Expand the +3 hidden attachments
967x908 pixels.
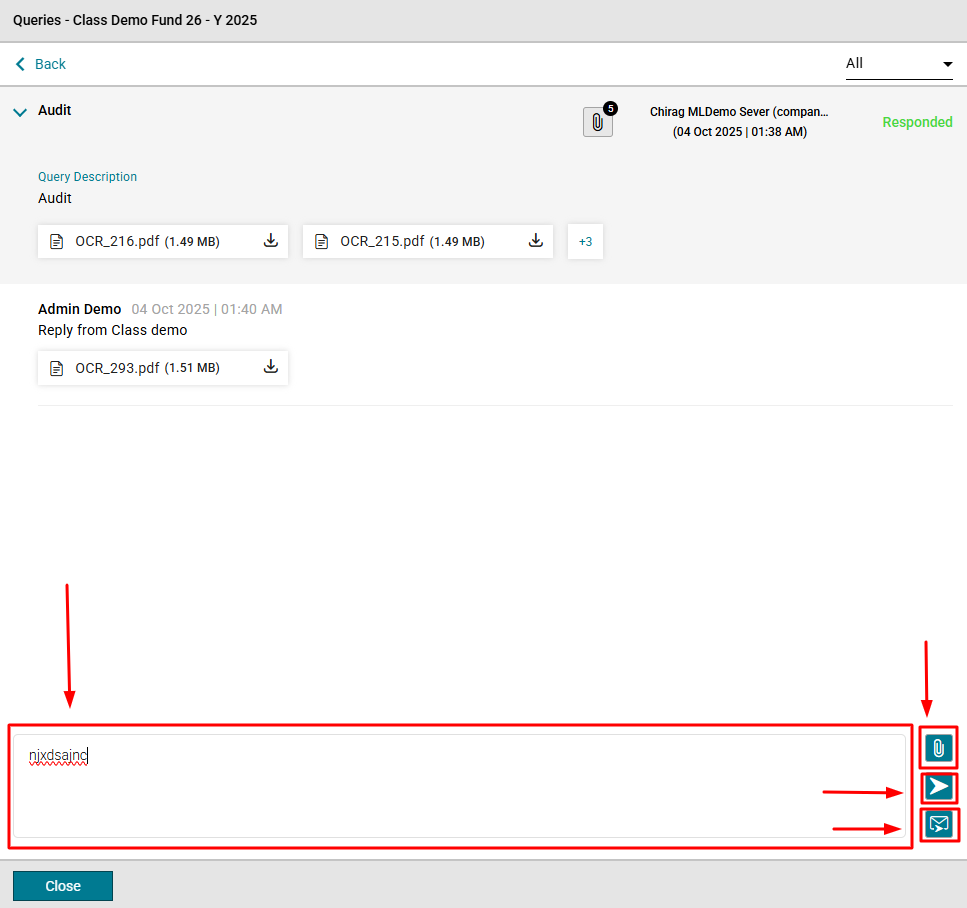pos(585,242)
